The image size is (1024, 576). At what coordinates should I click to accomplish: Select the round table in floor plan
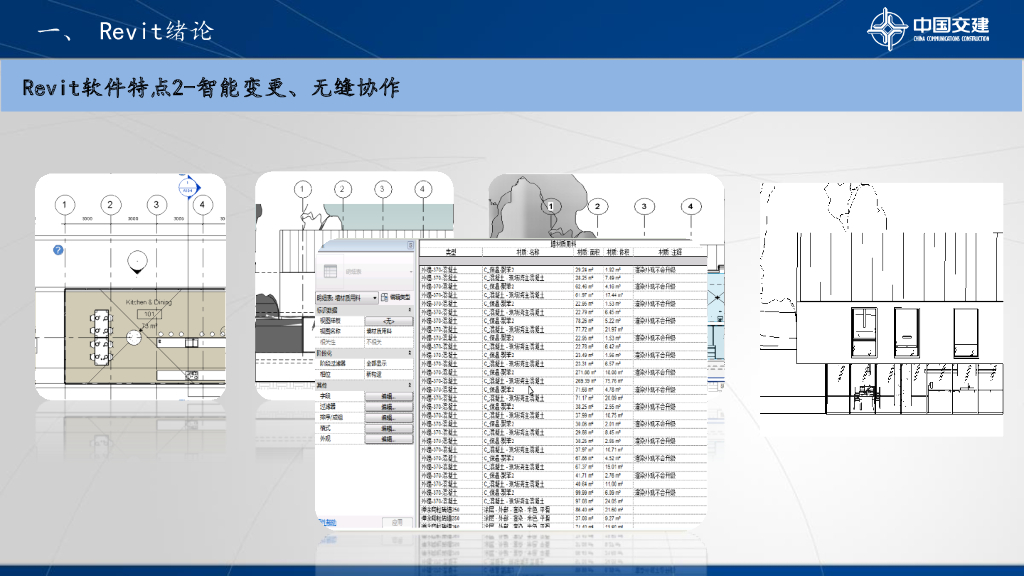(x=134, y=338)
